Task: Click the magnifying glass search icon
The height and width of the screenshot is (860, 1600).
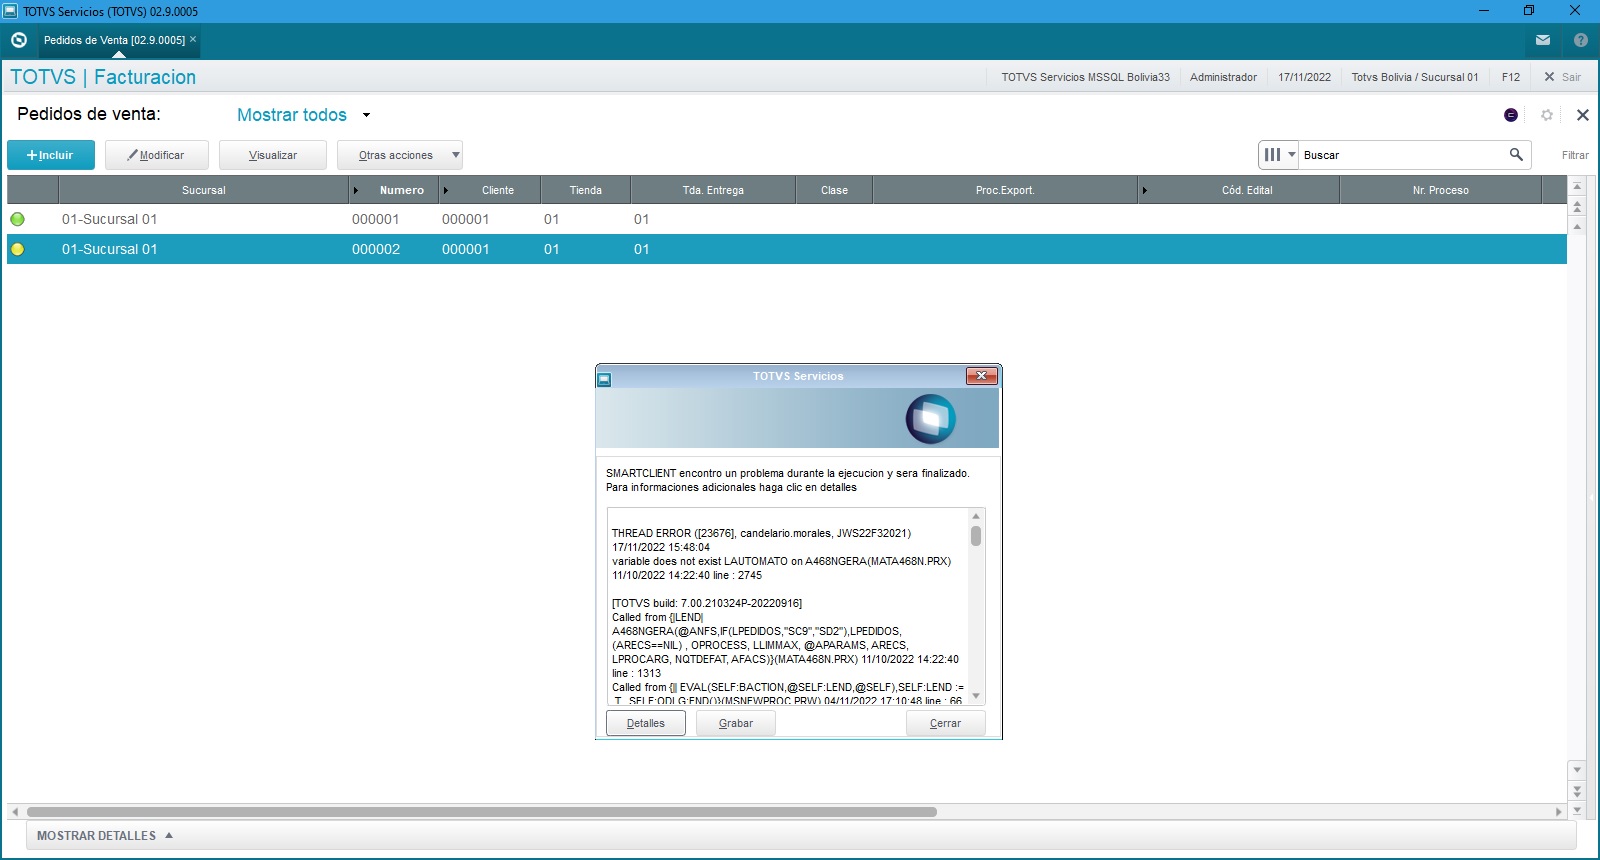Action: point(1516,154)
